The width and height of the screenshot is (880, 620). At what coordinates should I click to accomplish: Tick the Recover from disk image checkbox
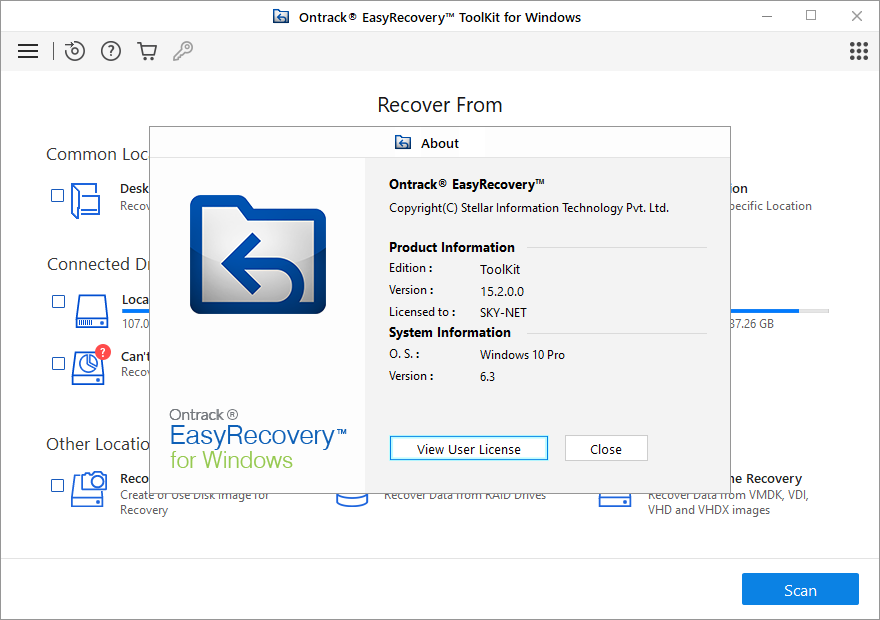[x=57, y=485]
